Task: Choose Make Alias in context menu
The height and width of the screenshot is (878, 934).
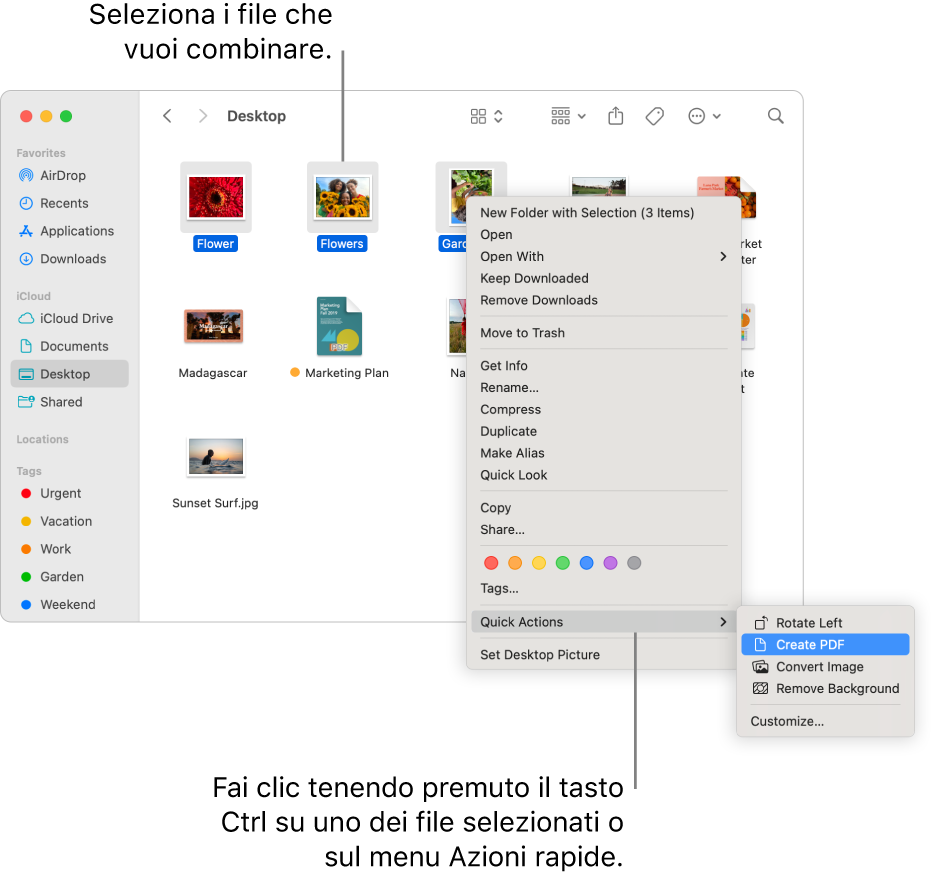Action: click(x=603, y=453)
